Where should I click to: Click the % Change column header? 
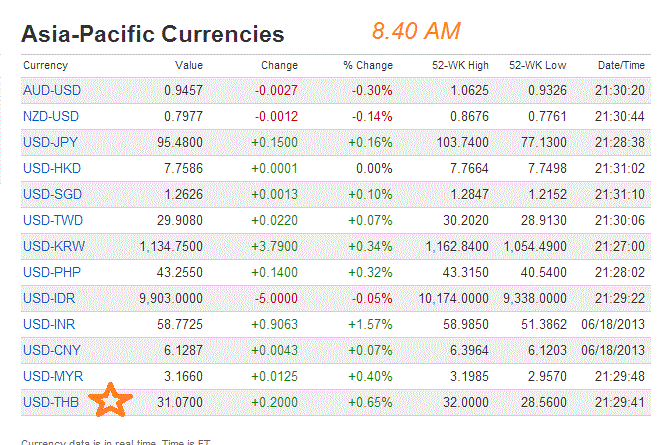pos(366,65)
